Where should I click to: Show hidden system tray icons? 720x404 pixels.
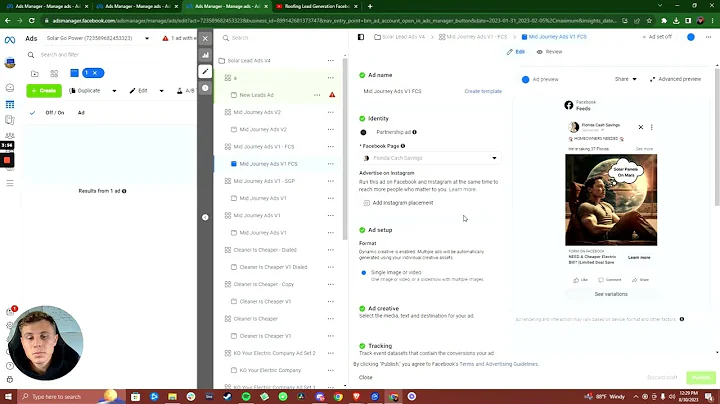(x=636, y=397)
